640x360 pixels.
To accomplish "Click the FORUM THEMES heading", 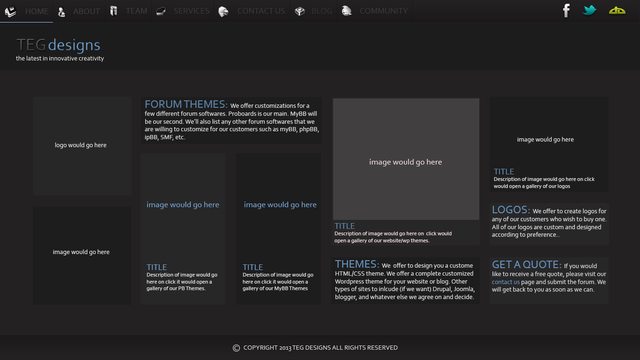I will 186,104.
